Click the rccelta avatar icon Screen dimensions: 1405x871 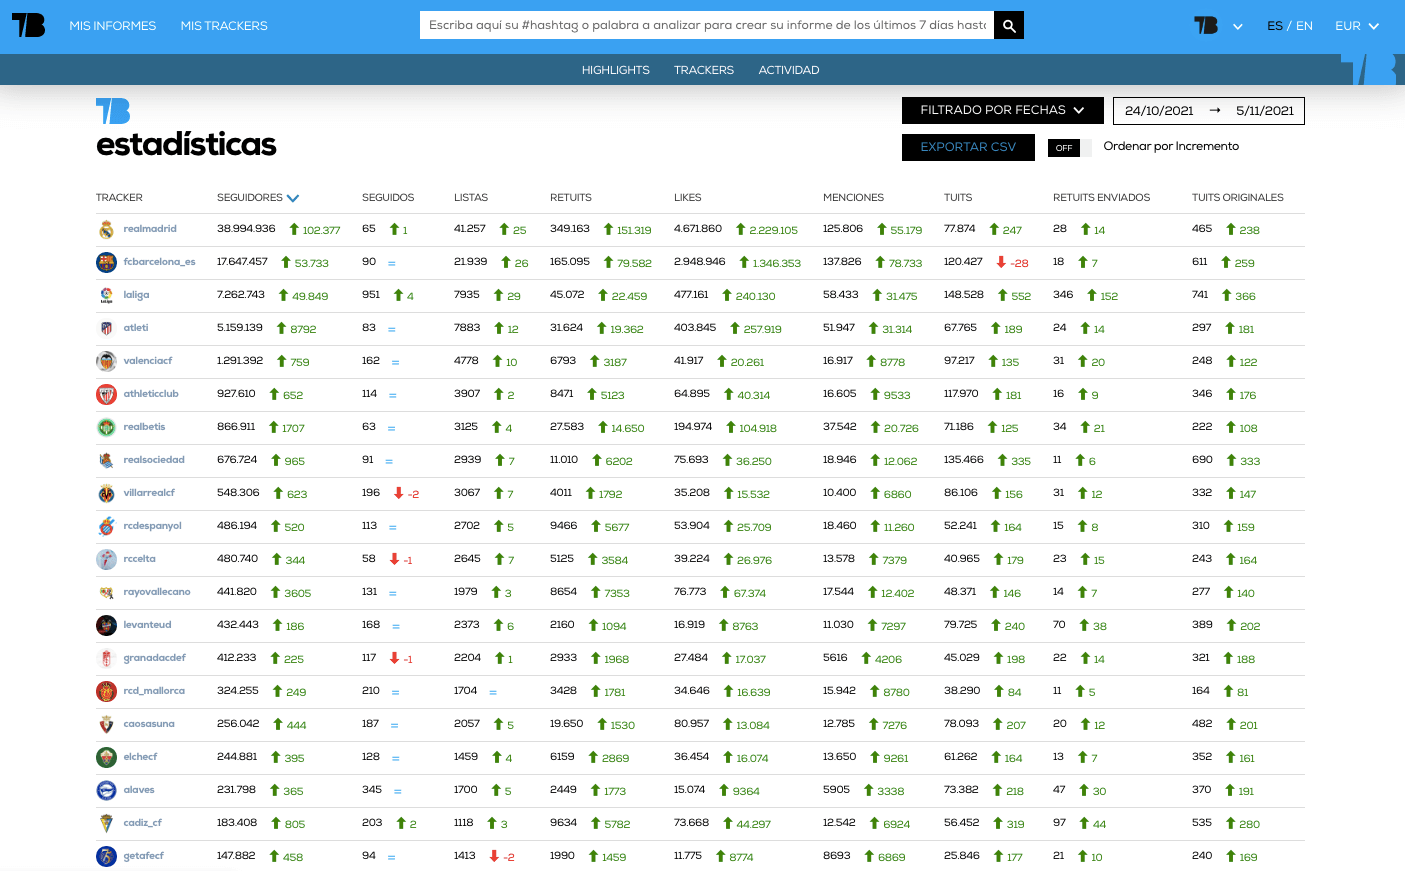point(106,559)
